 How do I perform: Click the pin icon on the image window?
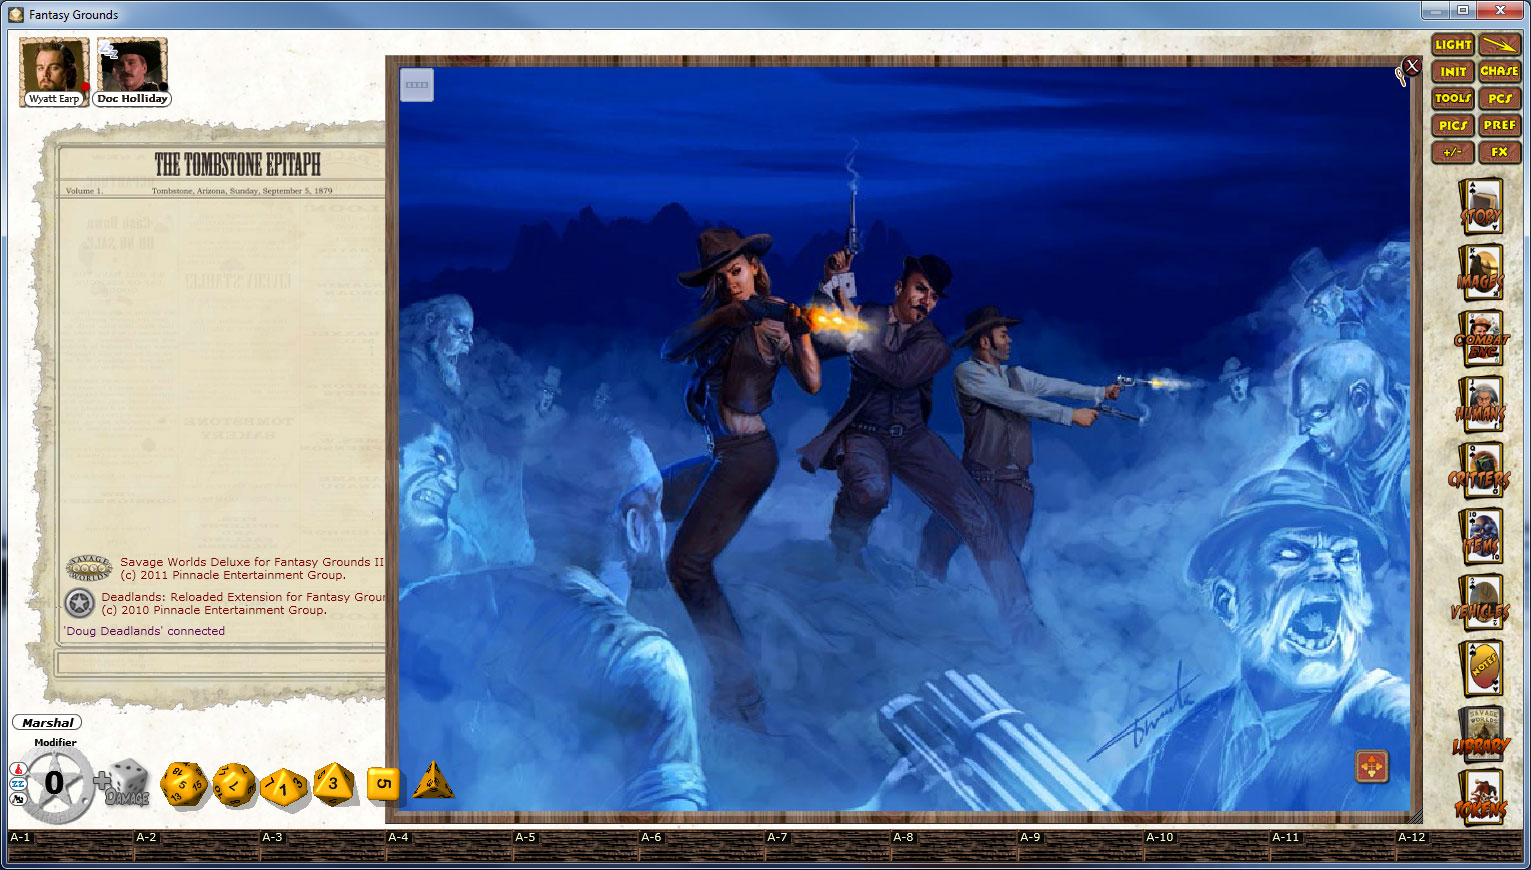coord(1400,76)
